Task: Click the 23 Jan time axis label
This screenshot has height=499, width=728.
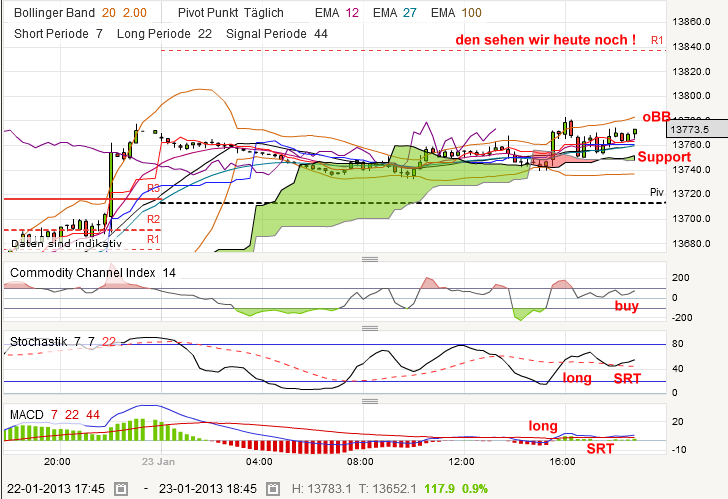Action: coord(158,461)
